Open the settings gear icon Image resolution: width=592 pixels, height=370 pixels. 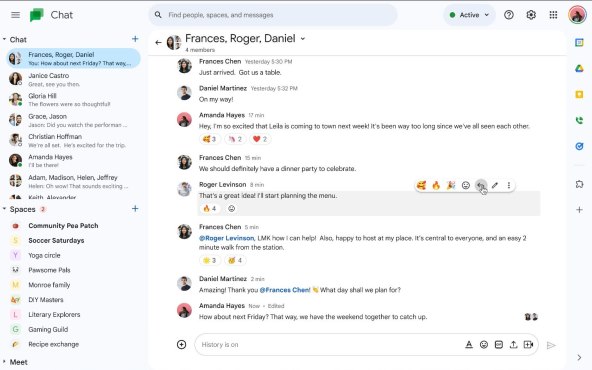531,15
